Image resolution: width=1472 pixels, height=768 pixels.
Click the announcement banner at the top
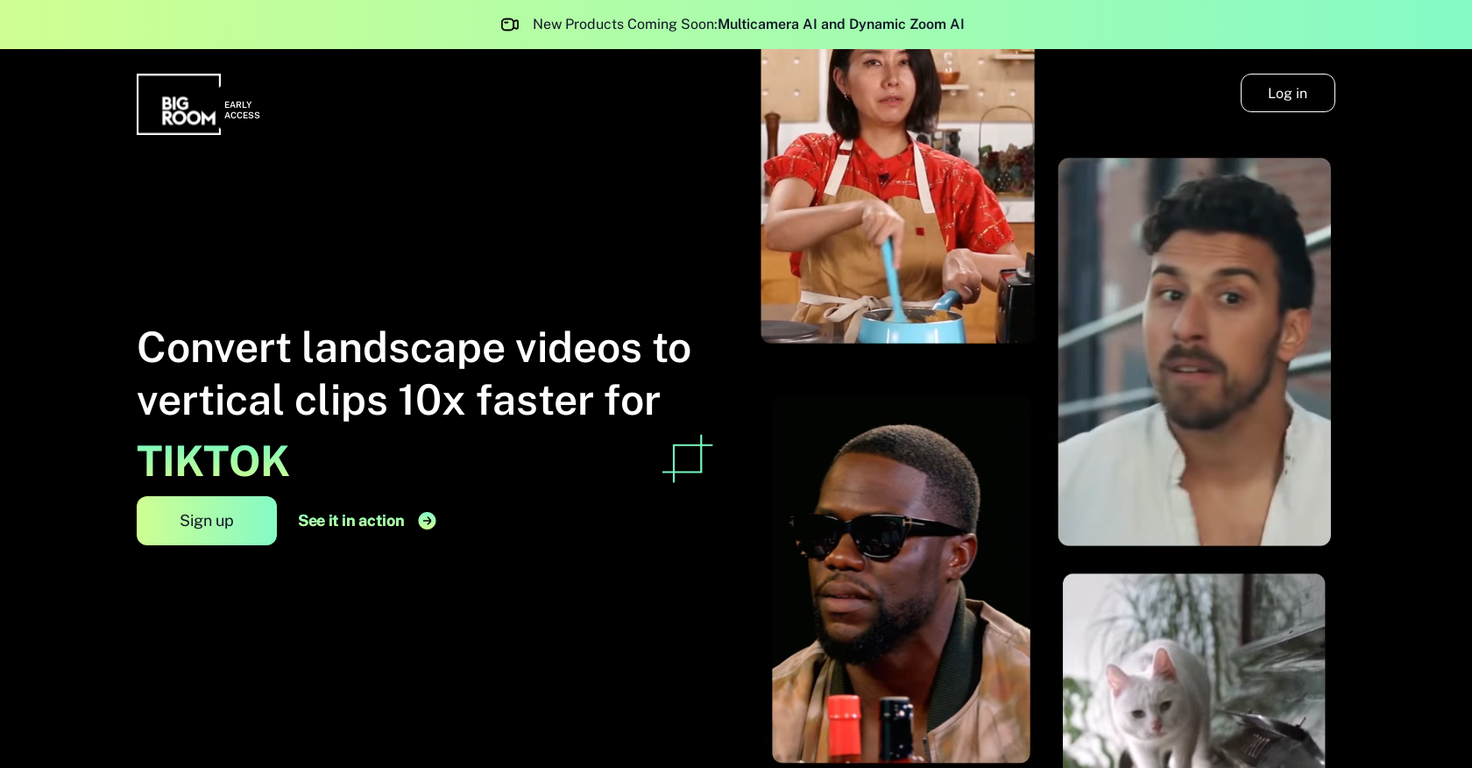(736, 24)
